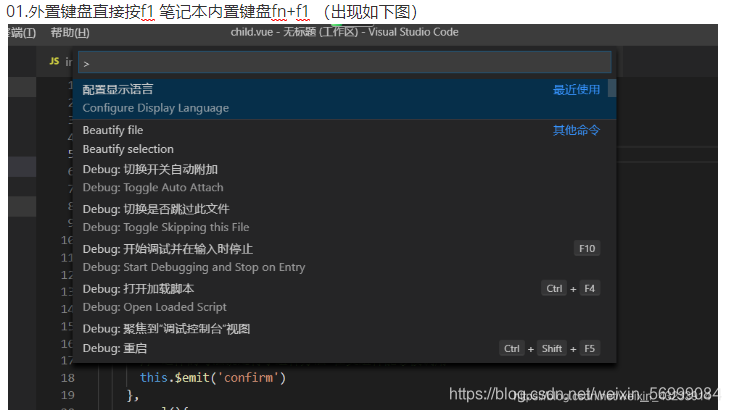This screenshot has width=731, height=413.
Task: Click the F5 key badge on Debug: 重启
Action: tap(590, 349)
